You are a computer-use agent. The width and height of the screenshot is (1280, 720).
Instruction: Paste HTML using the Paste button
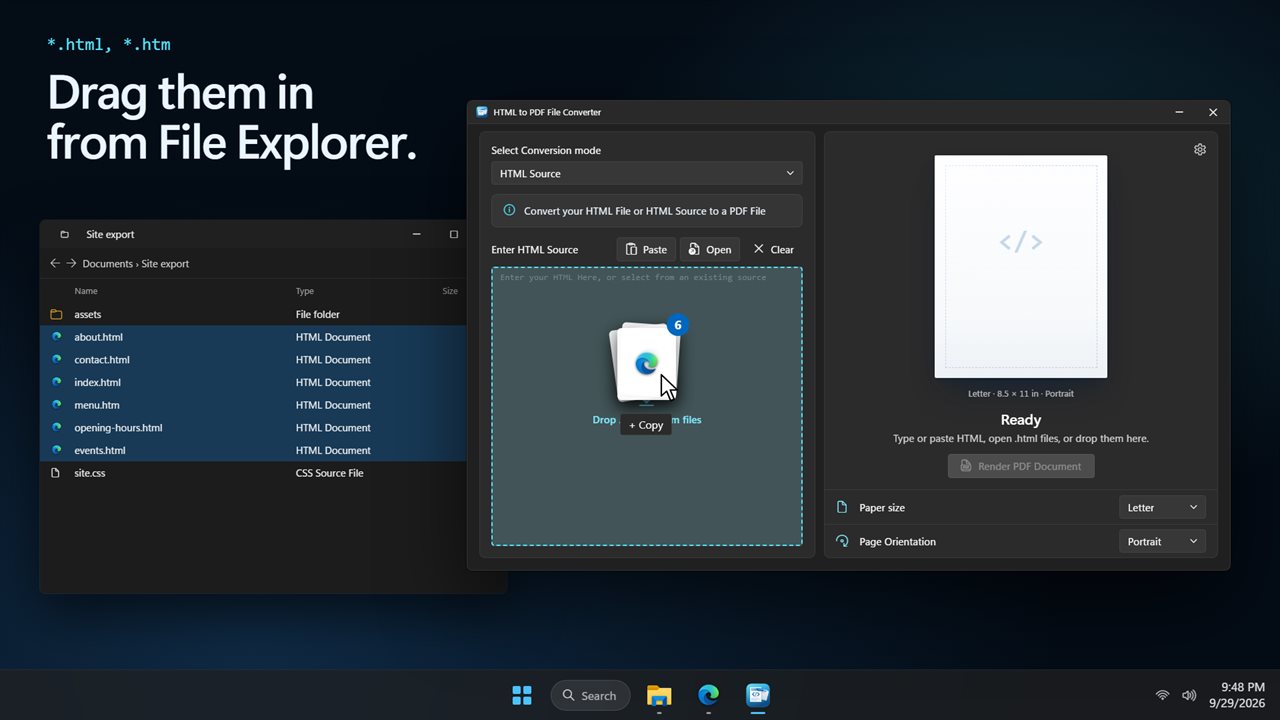[646, 249]
